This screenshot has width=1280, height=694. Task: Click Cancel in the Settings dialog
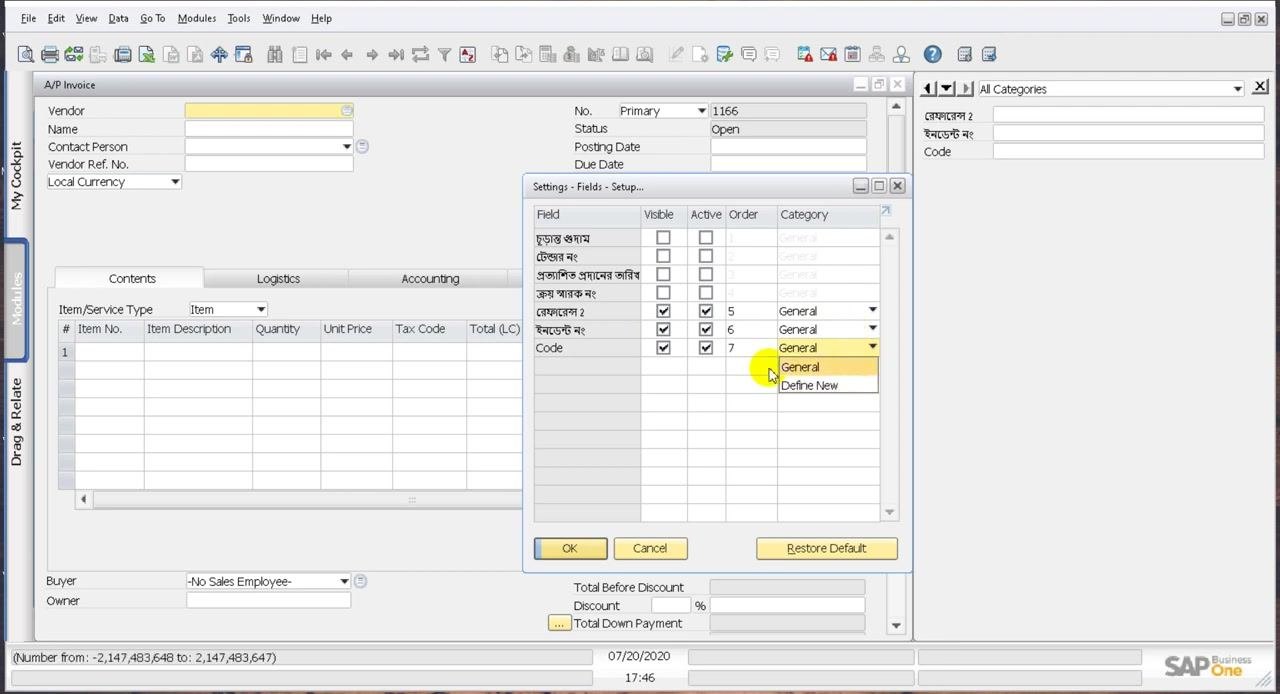click(x=649, y=548)
